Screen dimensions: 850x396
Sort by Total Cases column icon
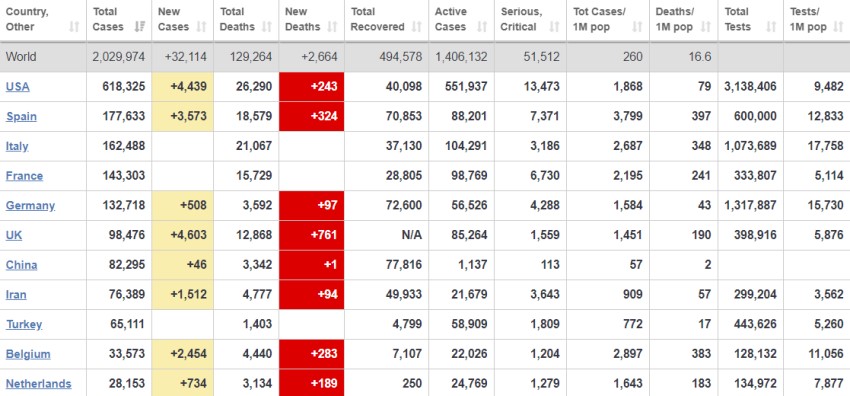tap(139, 27)
